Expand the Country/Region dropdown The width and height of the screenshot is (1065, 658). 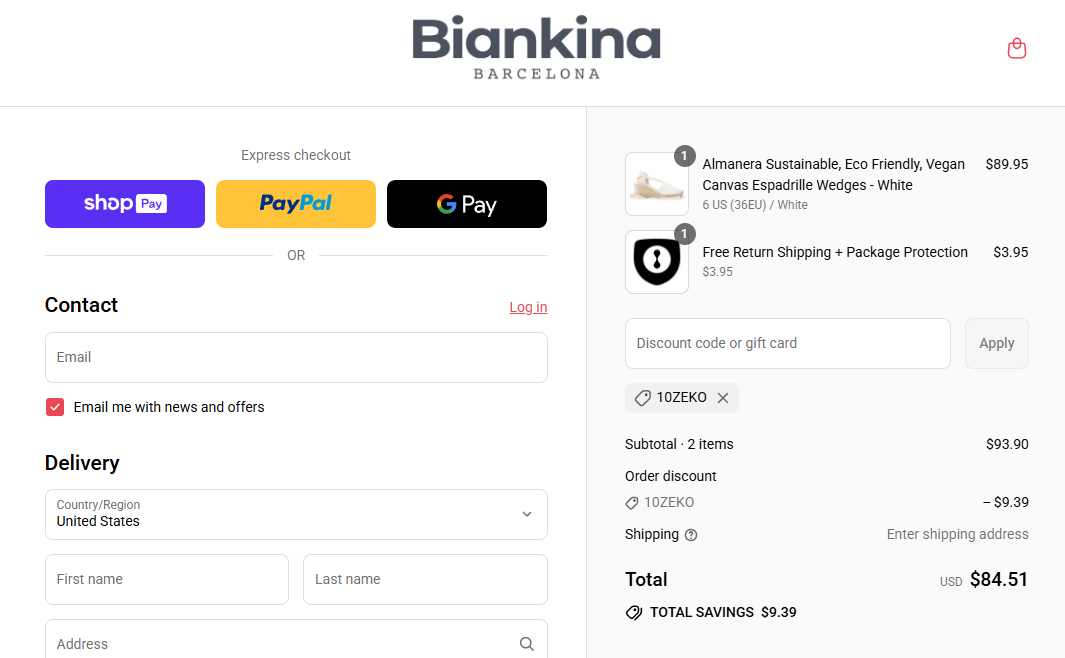296,514
